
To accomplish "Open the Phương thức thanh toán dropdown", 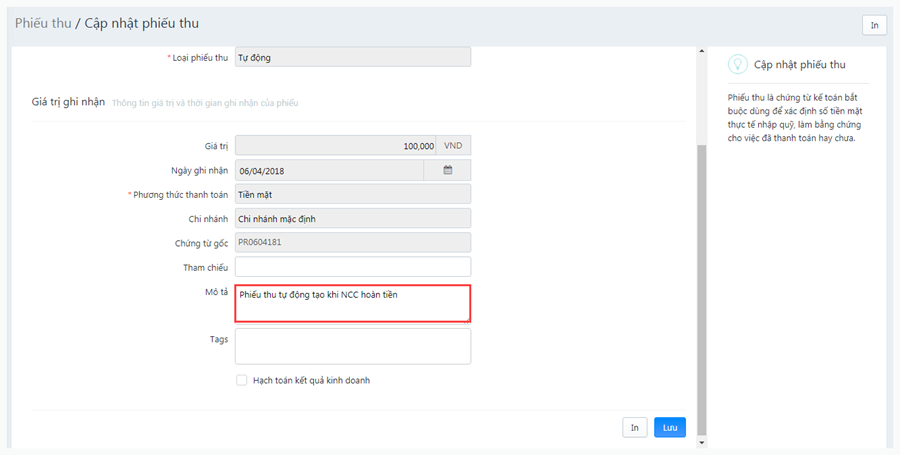I will 353,195.
